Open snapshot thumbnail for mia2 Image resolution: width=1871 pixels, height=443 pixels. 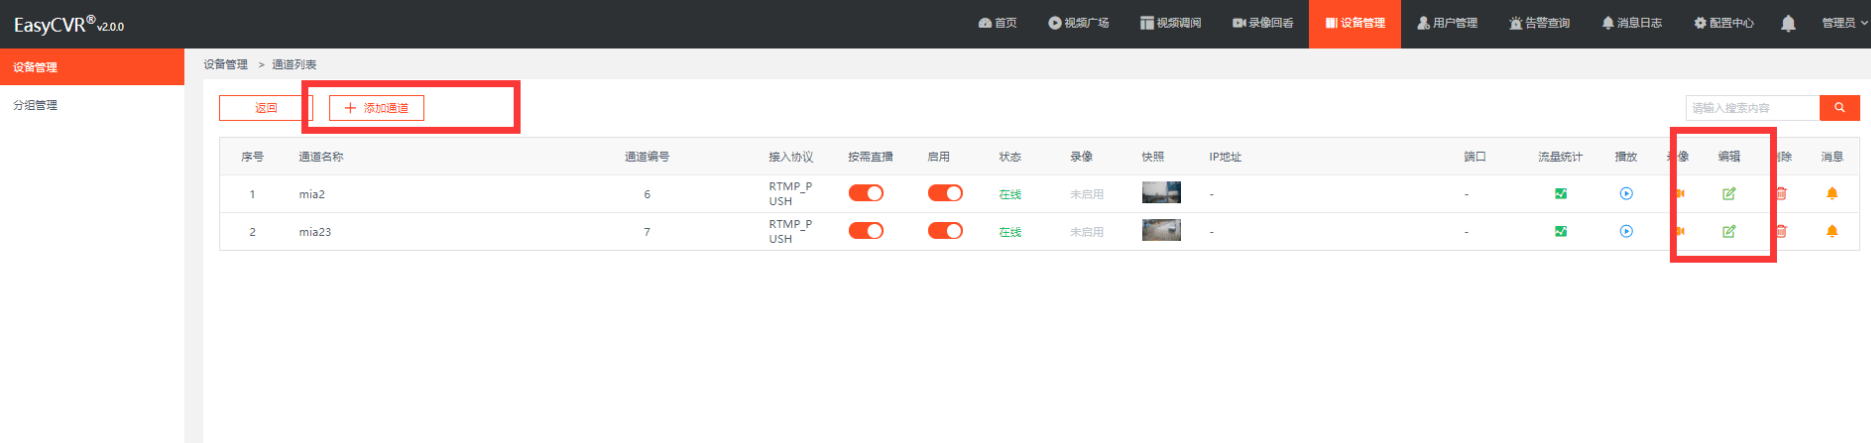1161,193
